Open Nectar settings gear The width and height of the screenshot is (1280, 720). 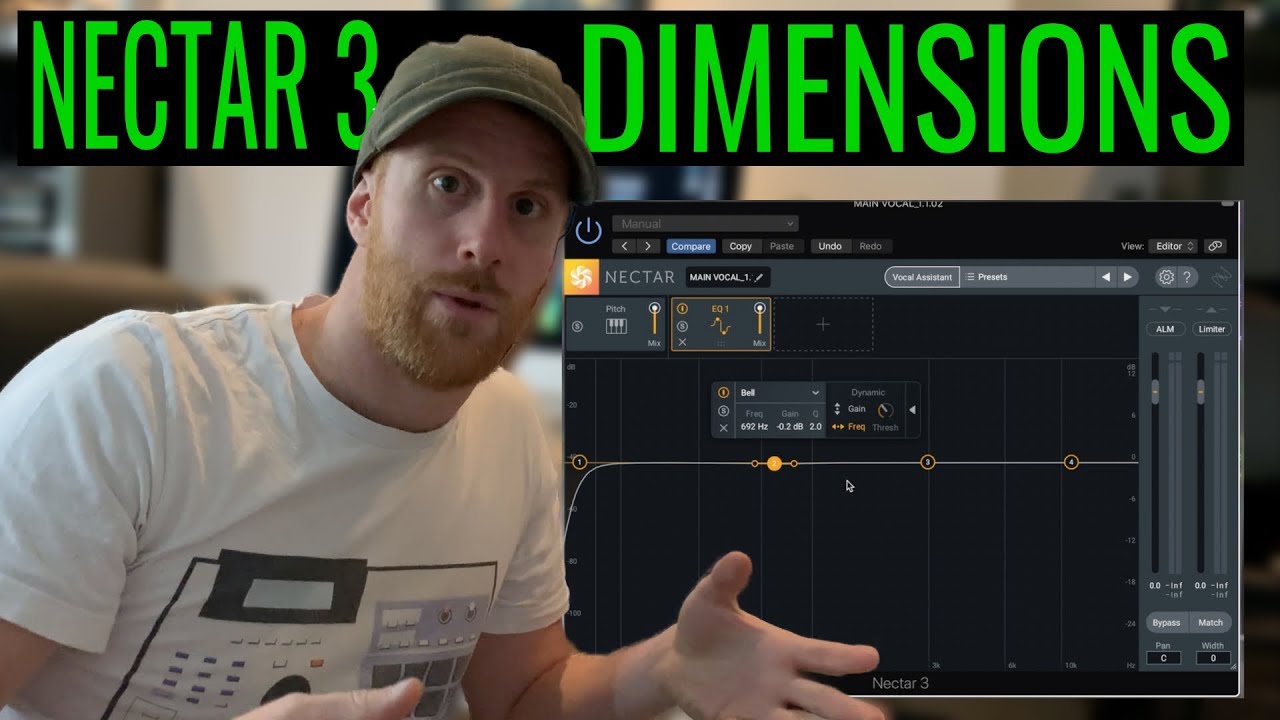point(1166,277)
